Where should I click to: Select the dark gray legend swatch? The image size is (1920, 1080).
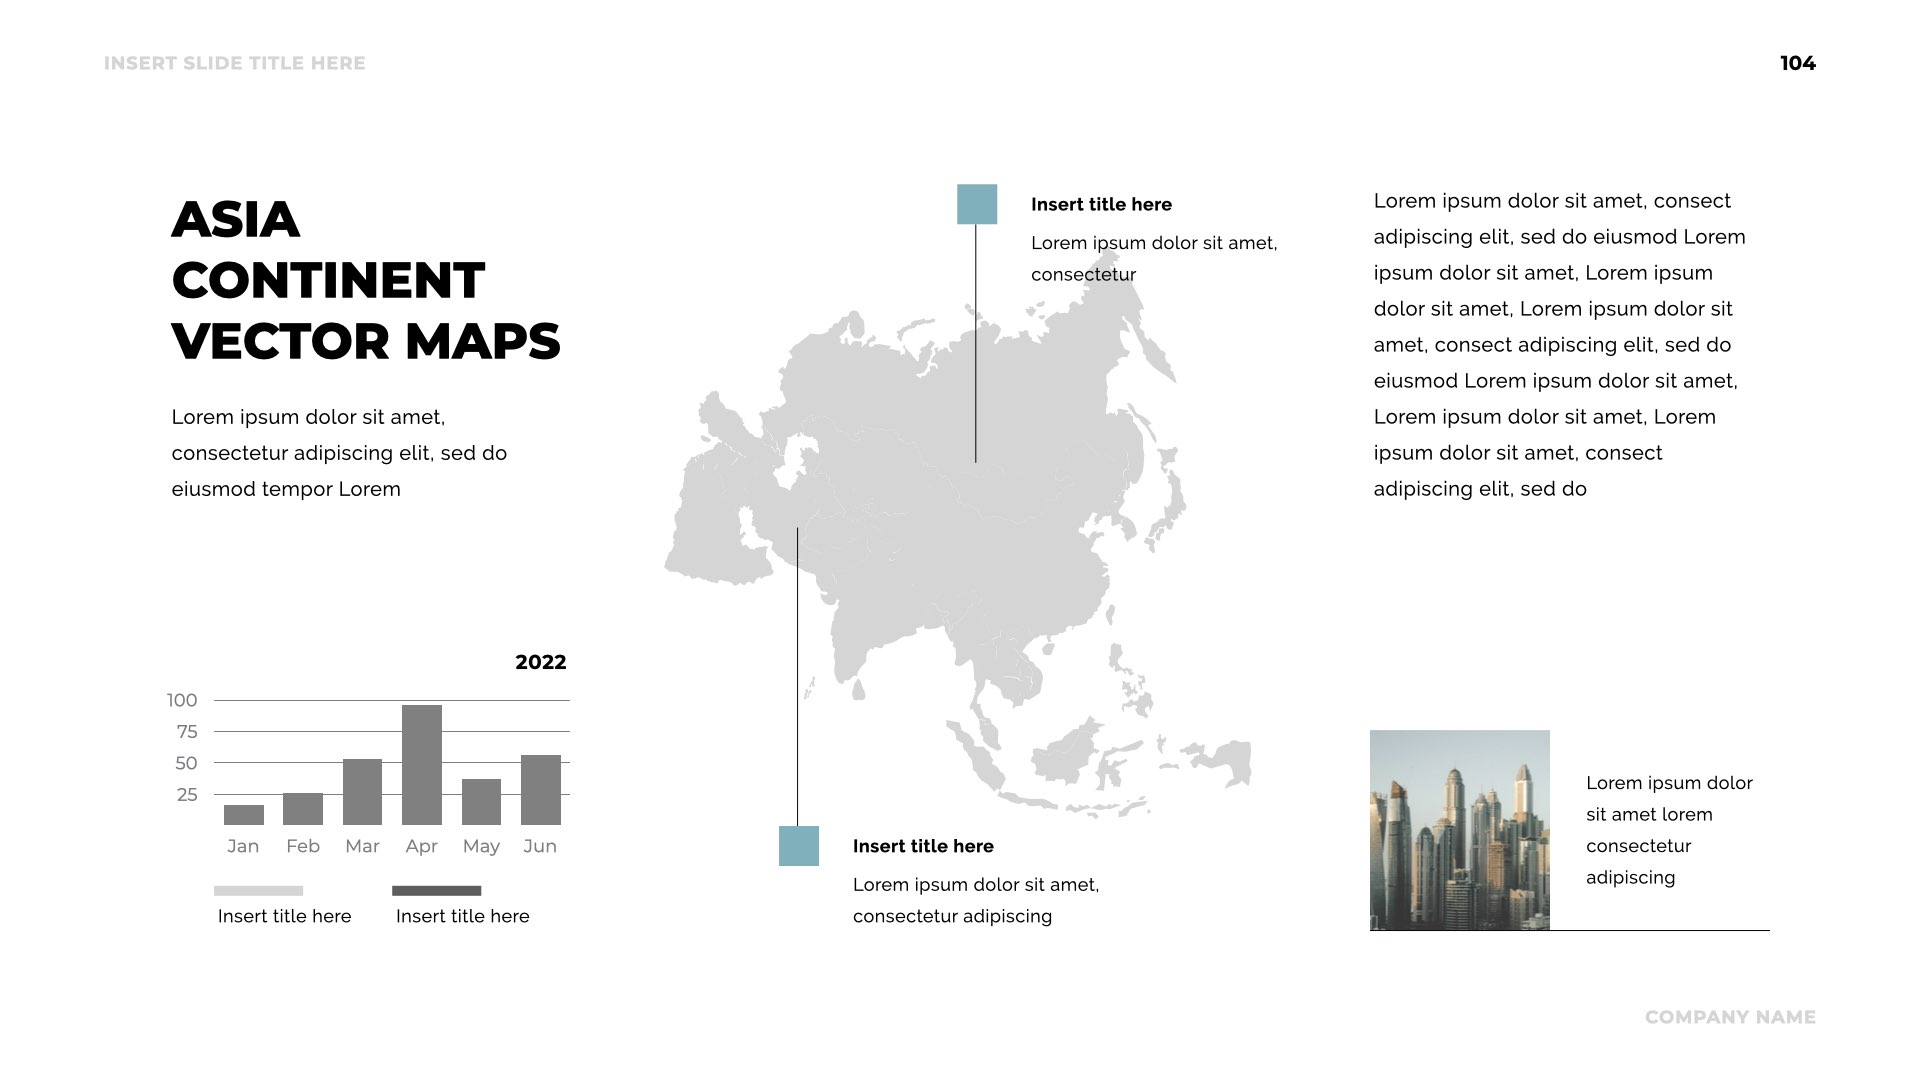coord(436,890)
